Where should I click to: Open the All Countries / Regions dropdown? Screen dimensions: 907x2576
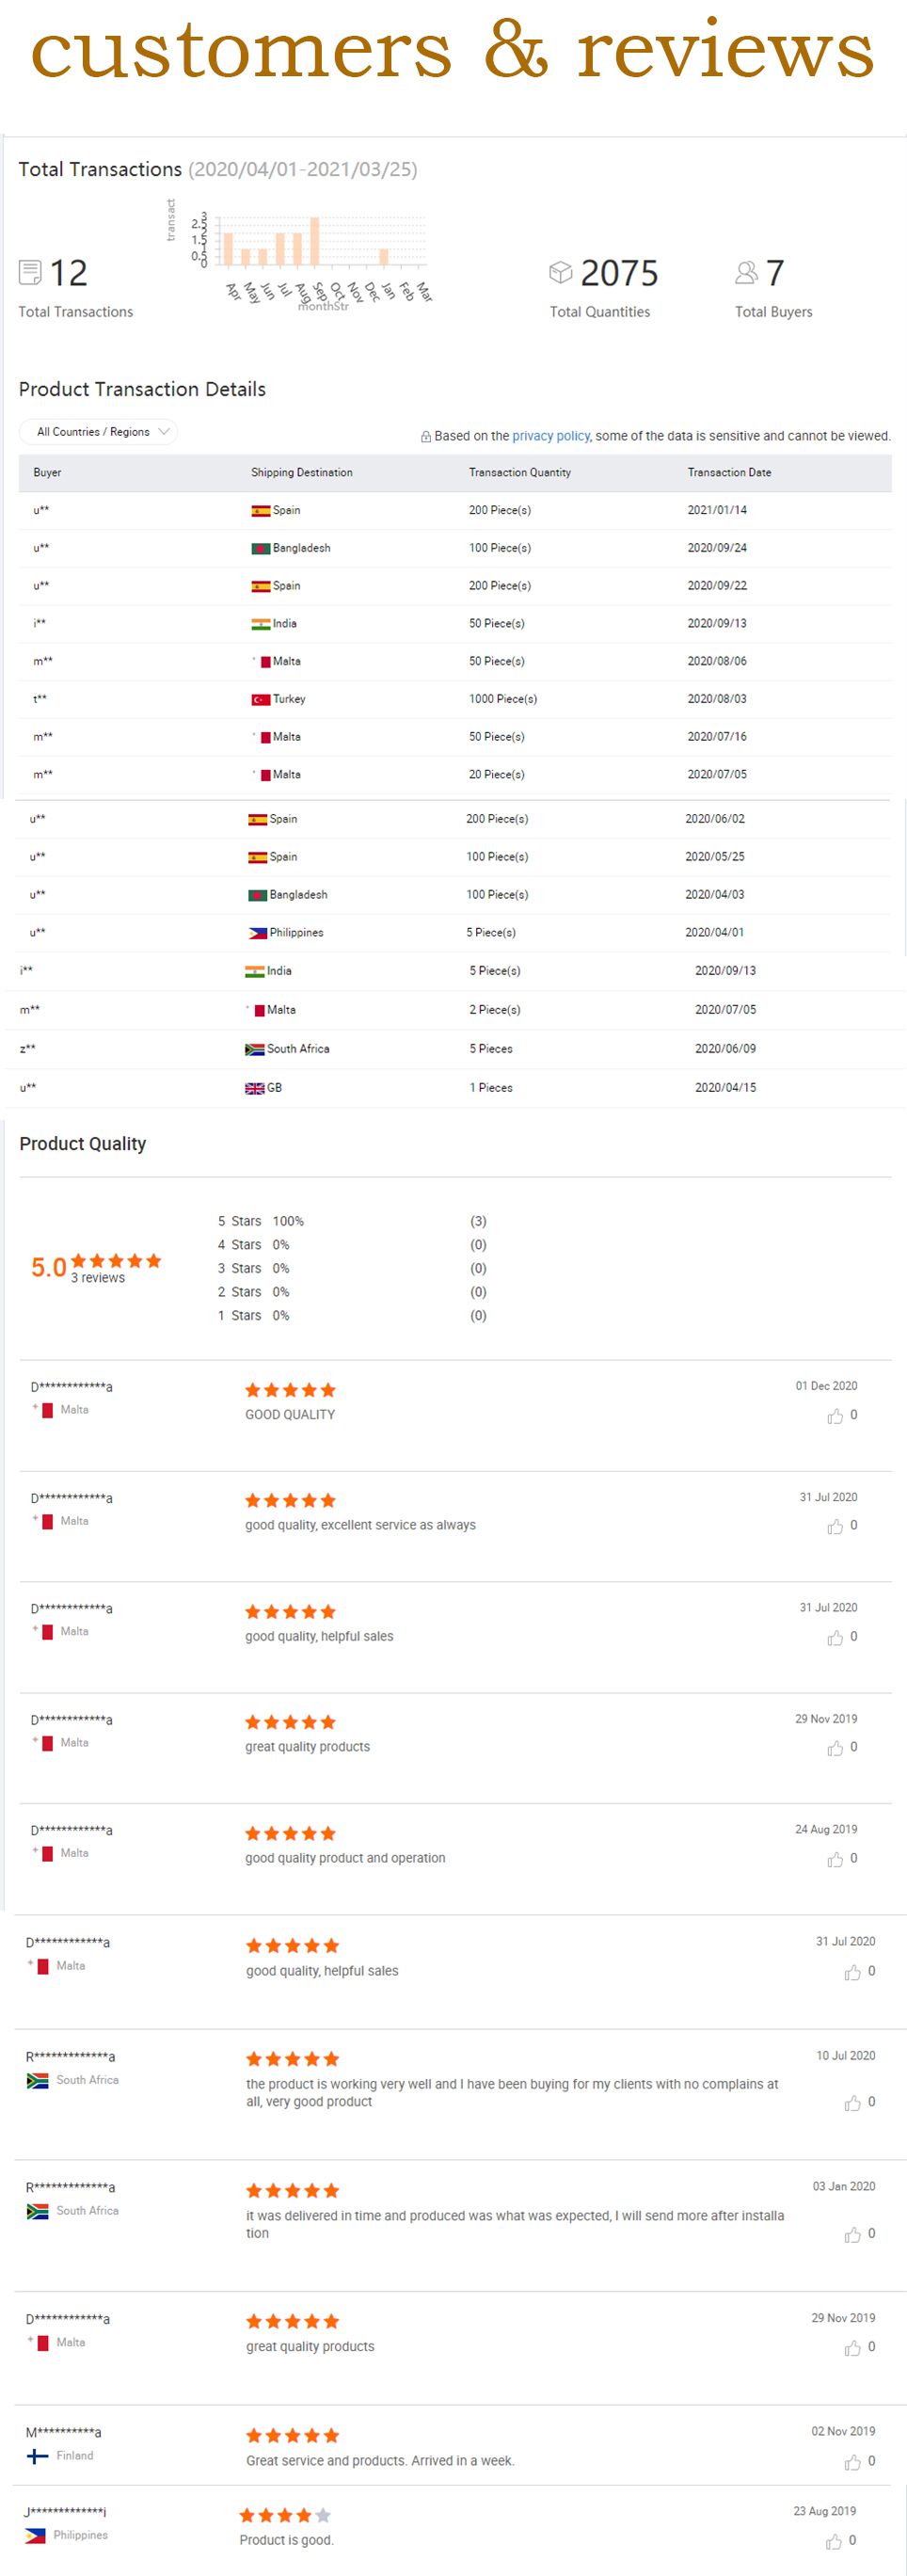click(98, 432)
